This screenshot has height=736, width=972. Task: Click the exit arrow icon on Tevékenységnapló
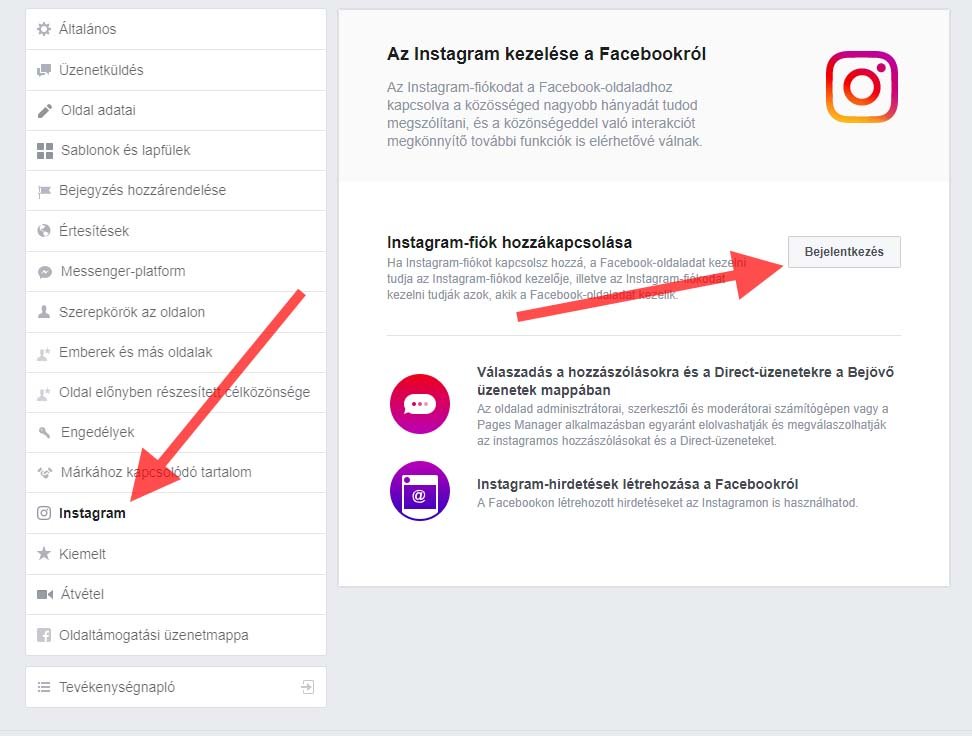coord(307,687)
